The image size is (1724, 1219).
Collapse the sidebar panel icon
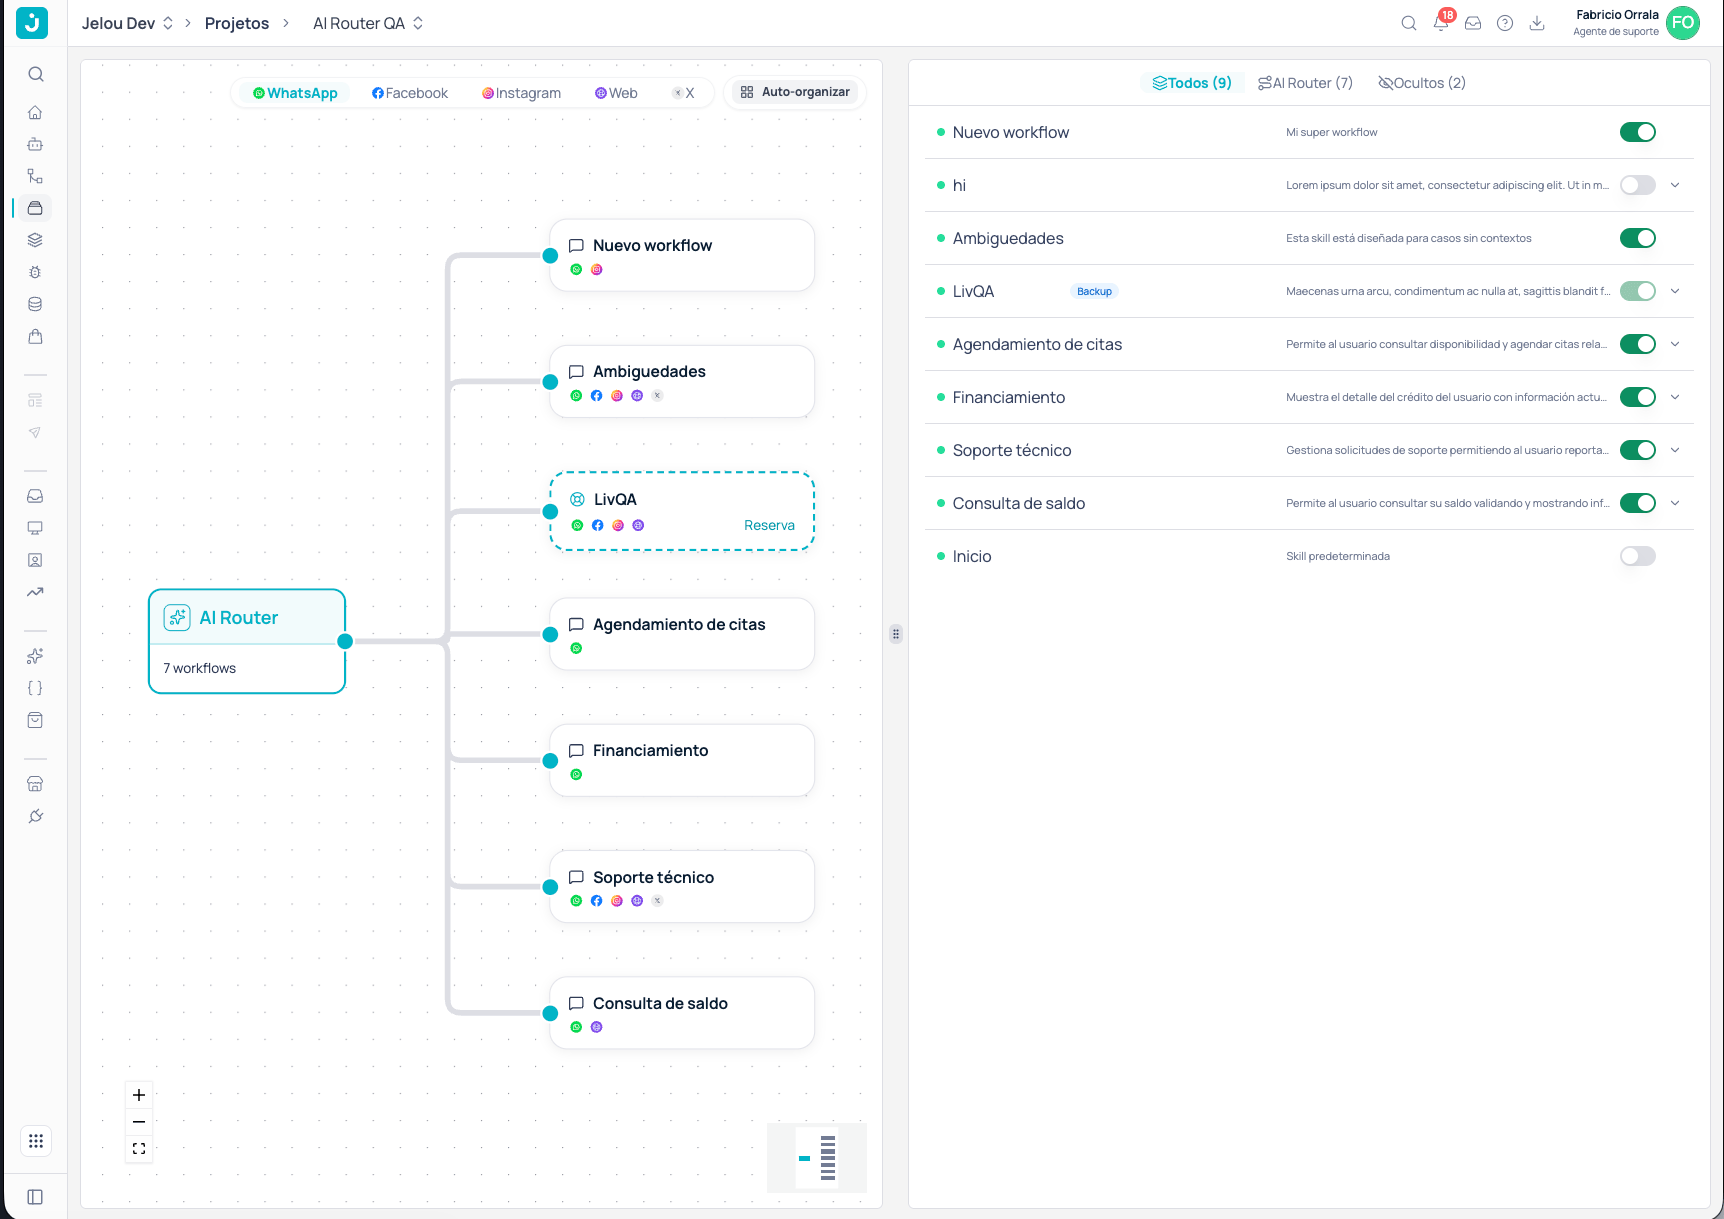click(35, 1197)
